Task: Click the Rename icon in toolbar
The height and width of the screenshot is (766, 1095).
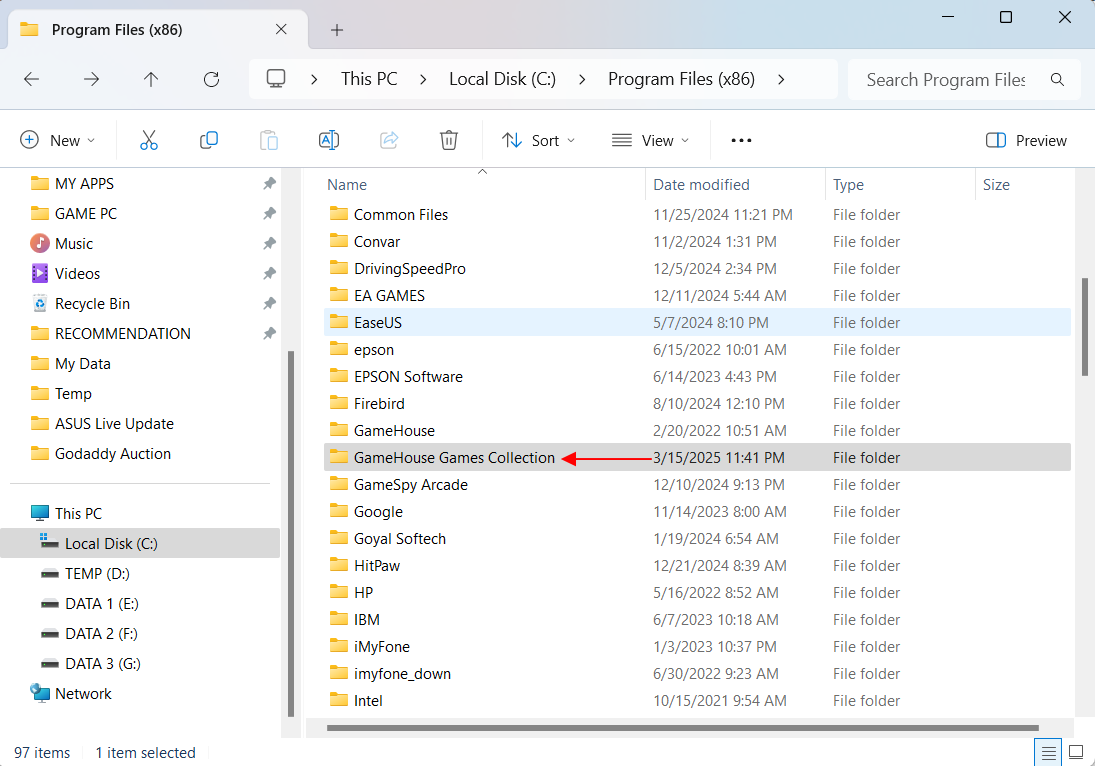Action: 329,140
